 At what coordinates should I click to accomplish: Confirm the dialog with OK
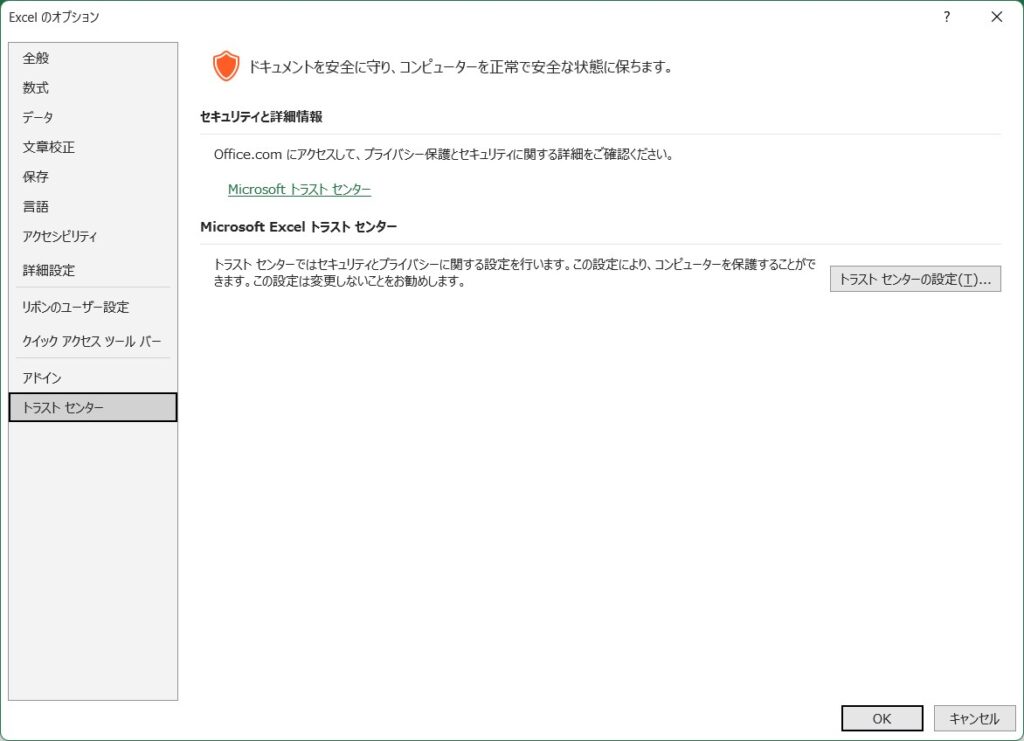tap(881, 718)
